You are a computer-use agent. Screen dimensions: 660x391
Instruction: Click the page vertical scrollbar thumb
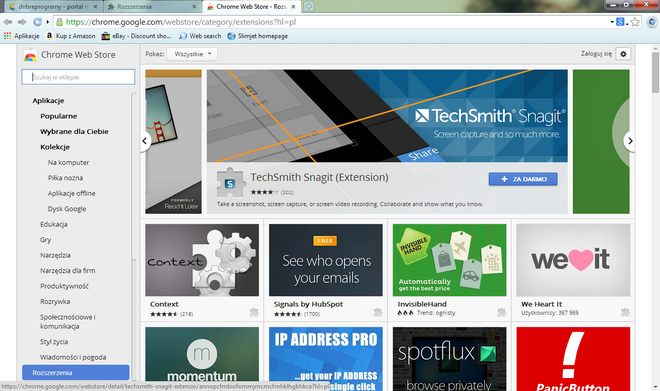(x=655, y=72)
